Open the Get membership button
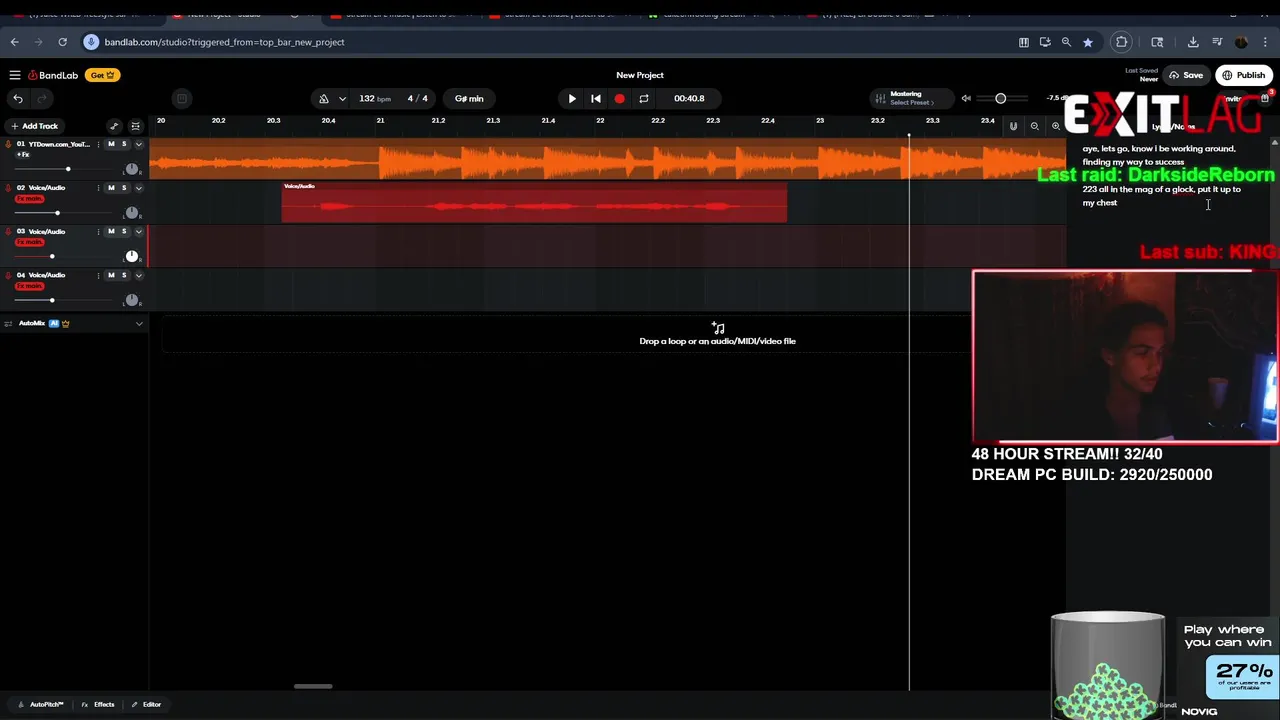1280x720 pixels. [103, 75]
